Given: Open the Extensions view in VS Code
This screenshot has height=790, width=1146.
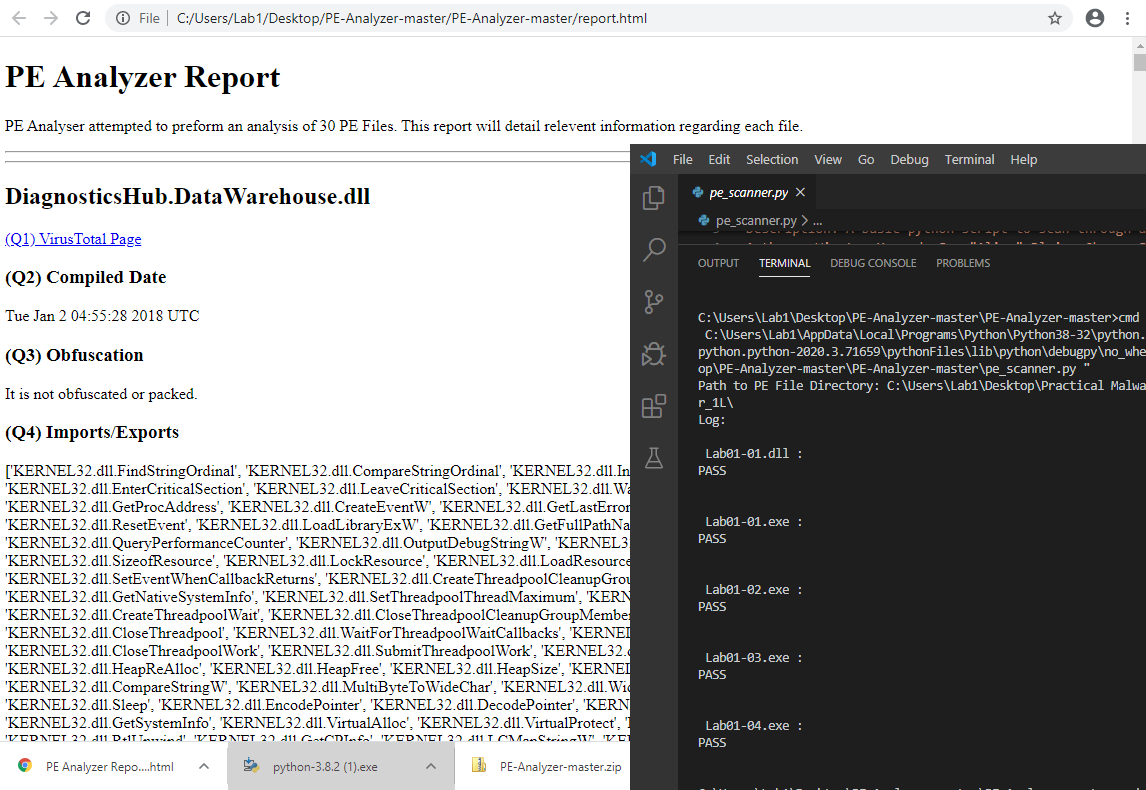Looking at the screenshot, I should click(653, 406).
